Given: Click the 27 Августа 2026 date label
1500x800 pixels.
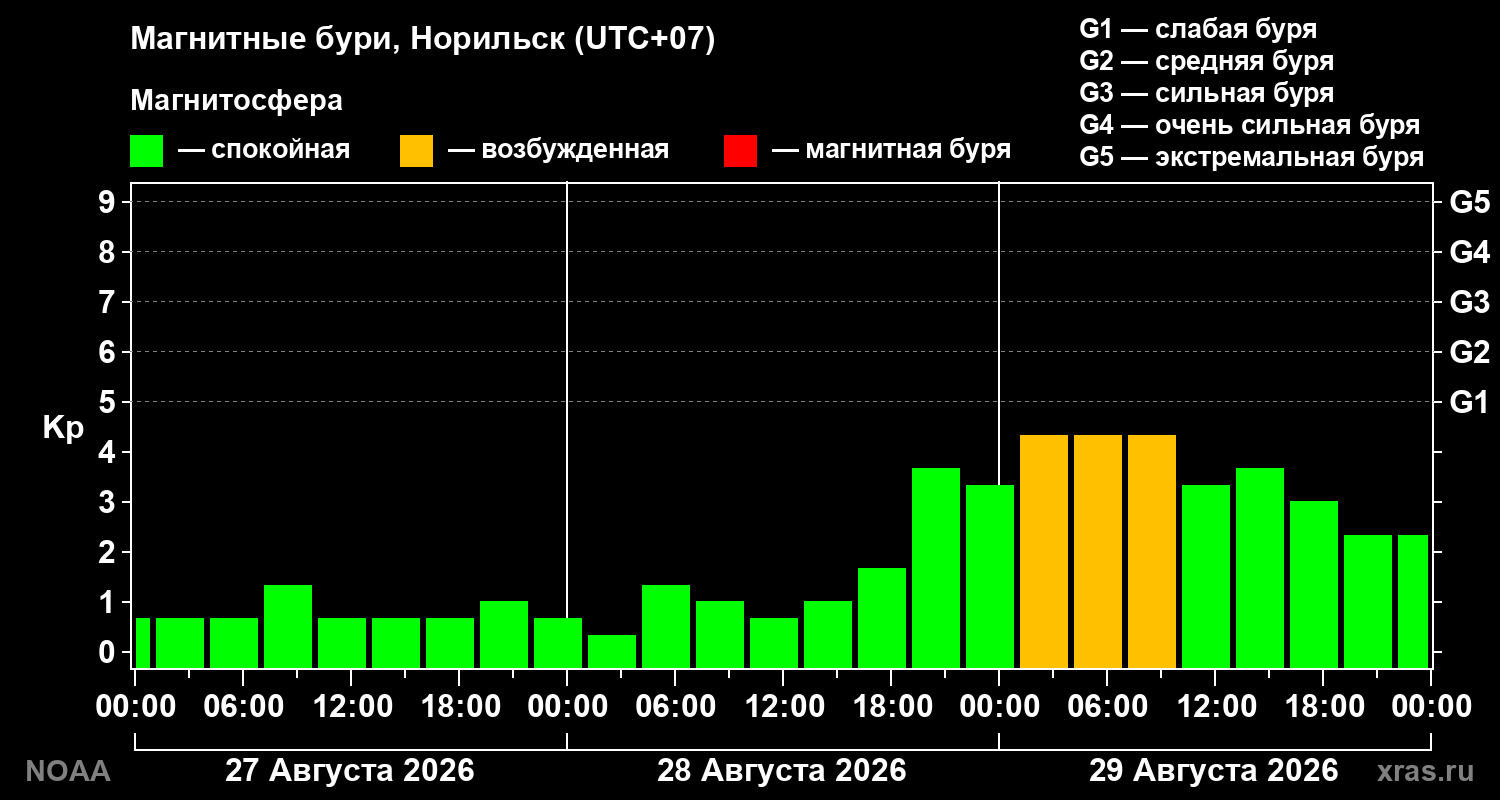Looking at the screenshot, I should [350, 771].
